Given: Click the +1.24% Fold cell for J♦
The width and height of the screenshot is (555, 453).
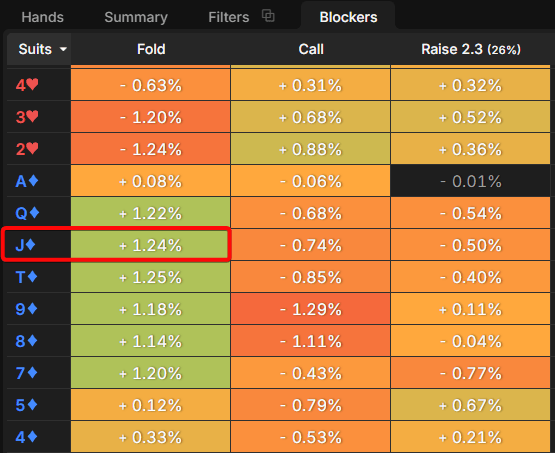Looking at the screenshot, I should [x=151, y=245].
